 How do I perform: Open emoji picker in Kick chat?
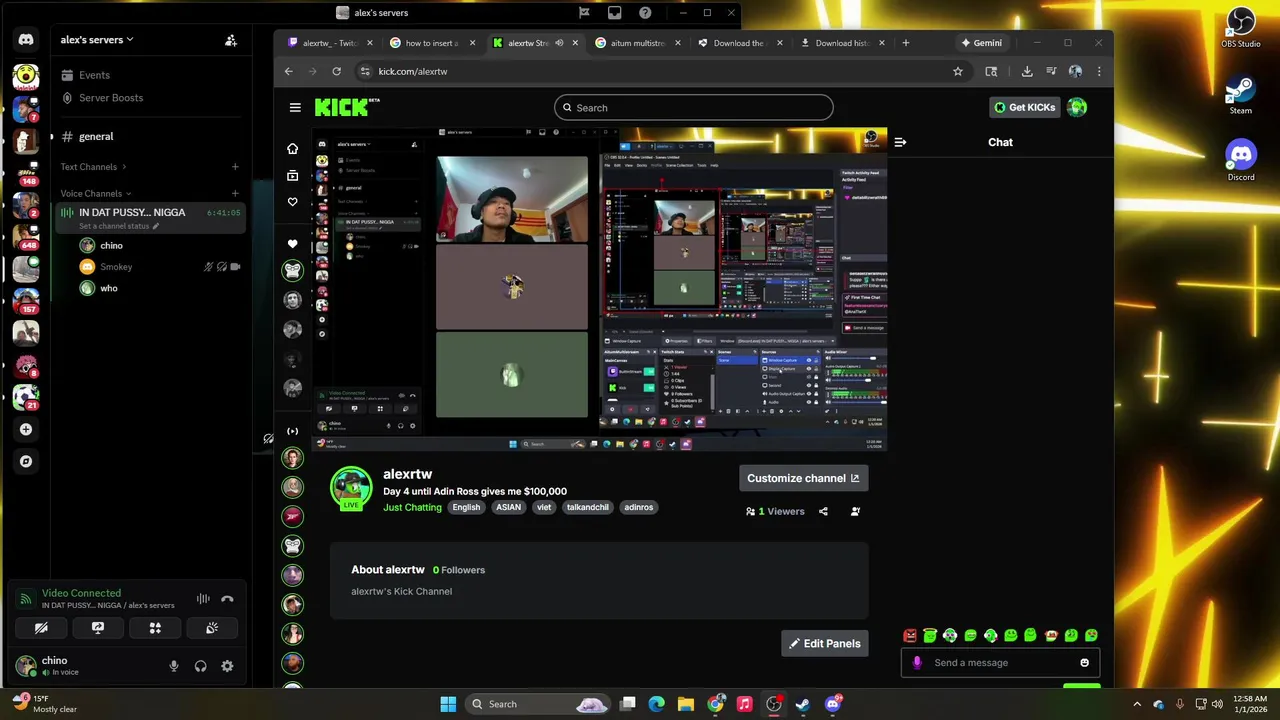(x=1084, y=663)
